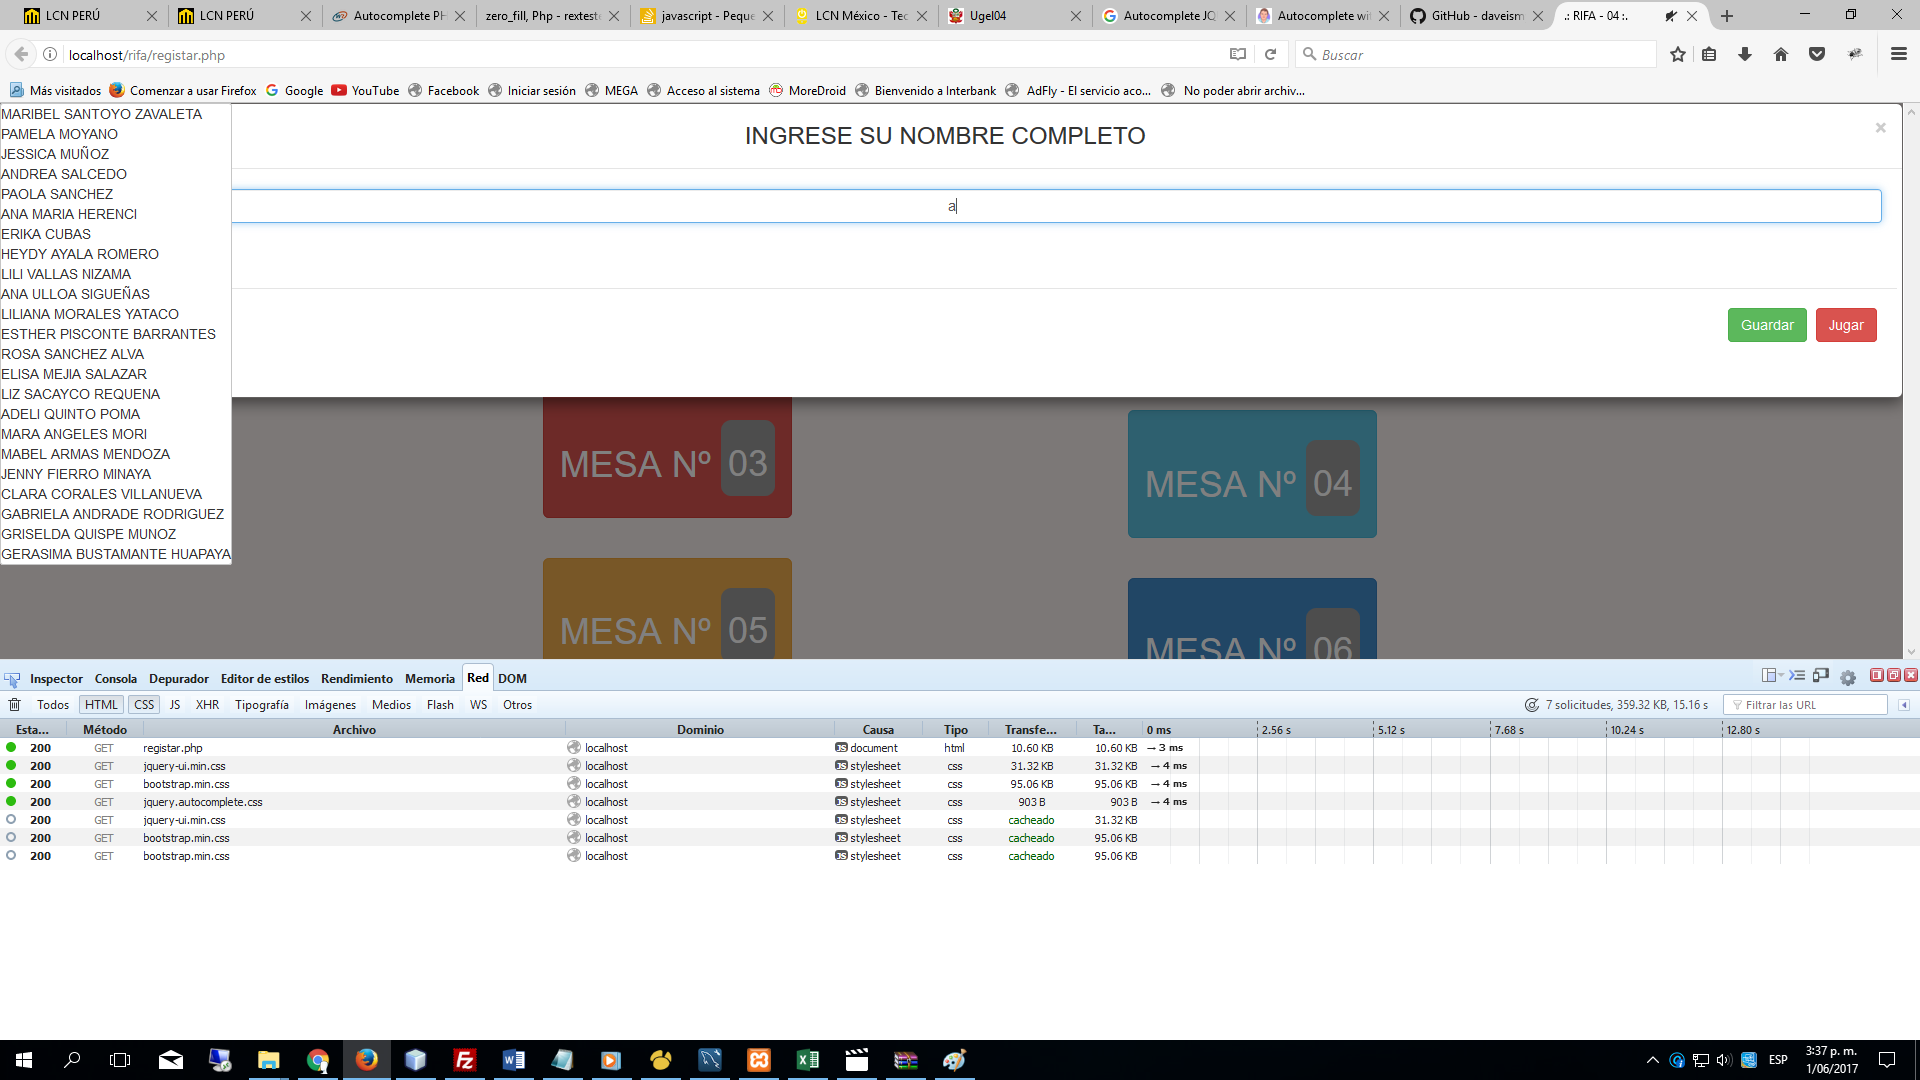
Task: Switch to the Consola devtools tab
Action: pos(116,679)
